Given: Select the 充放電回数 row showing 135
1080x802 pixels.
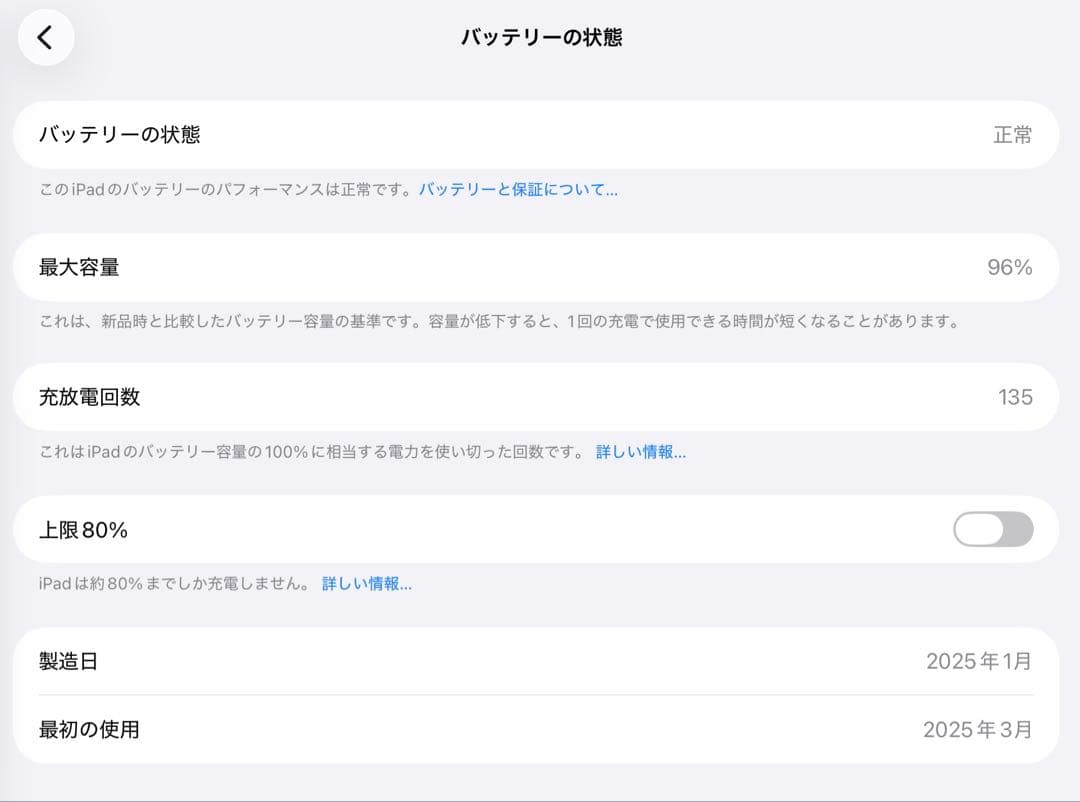Looking at the screenshot, I should tap(540, 397).
